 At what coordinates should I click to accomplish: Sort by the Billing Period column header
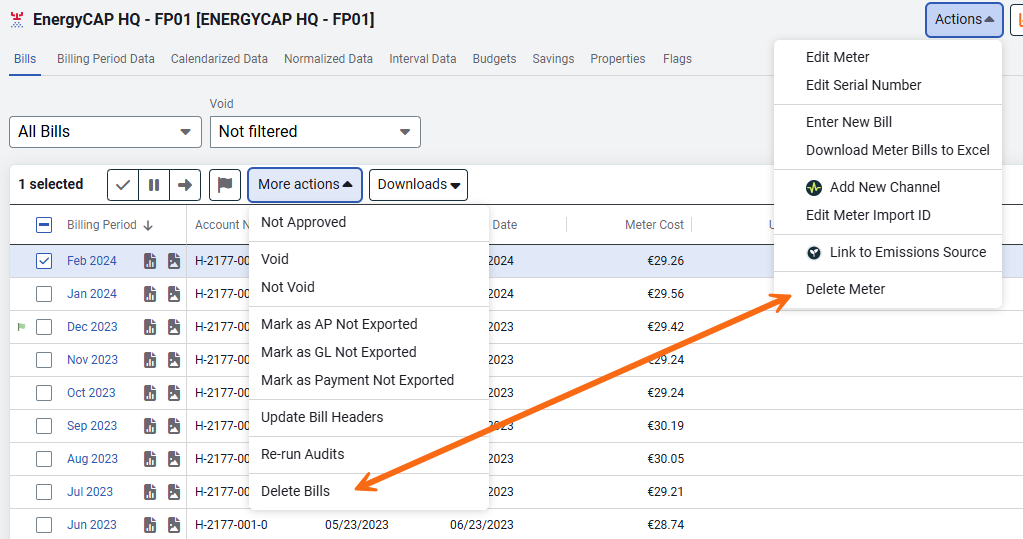coord(101,225)
